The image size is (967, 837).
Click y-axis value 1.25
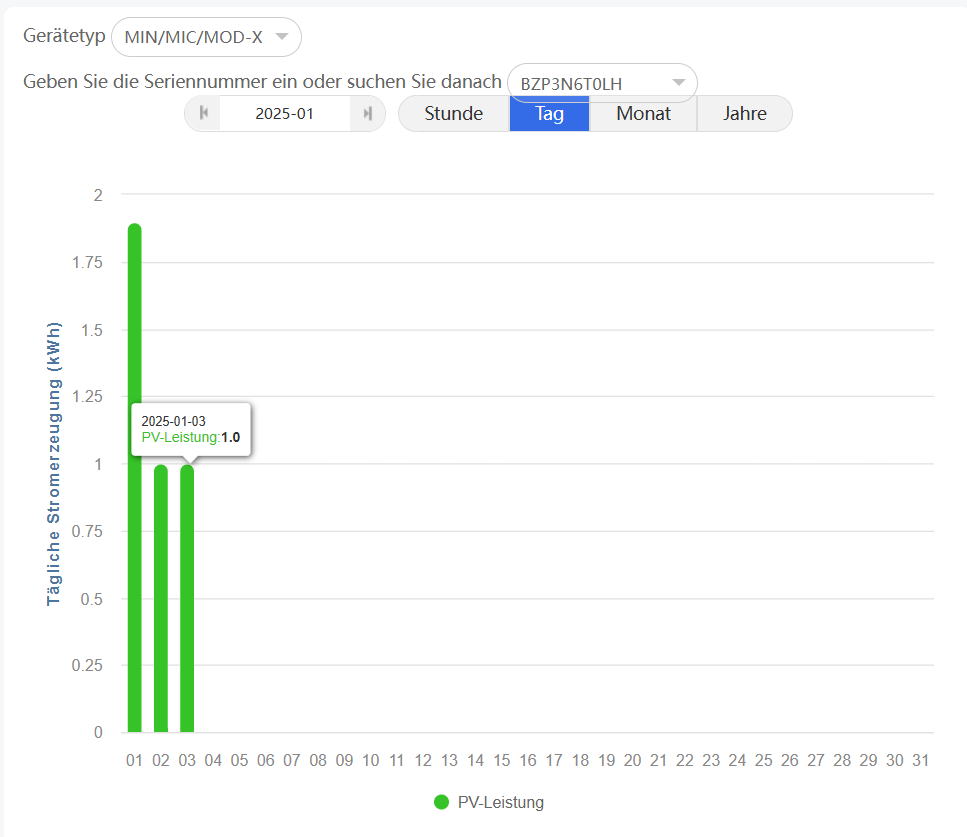tap(88, 397)
